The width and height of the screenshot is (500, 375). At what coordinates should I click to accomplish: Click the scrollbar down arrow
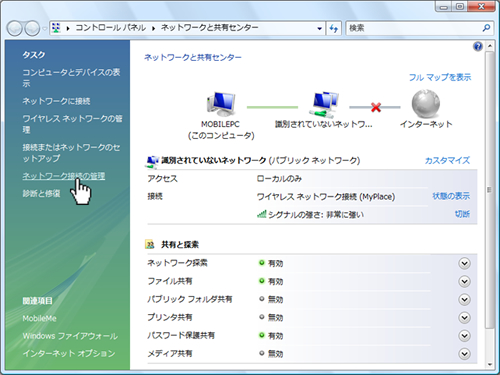click(x=489, y=364)
